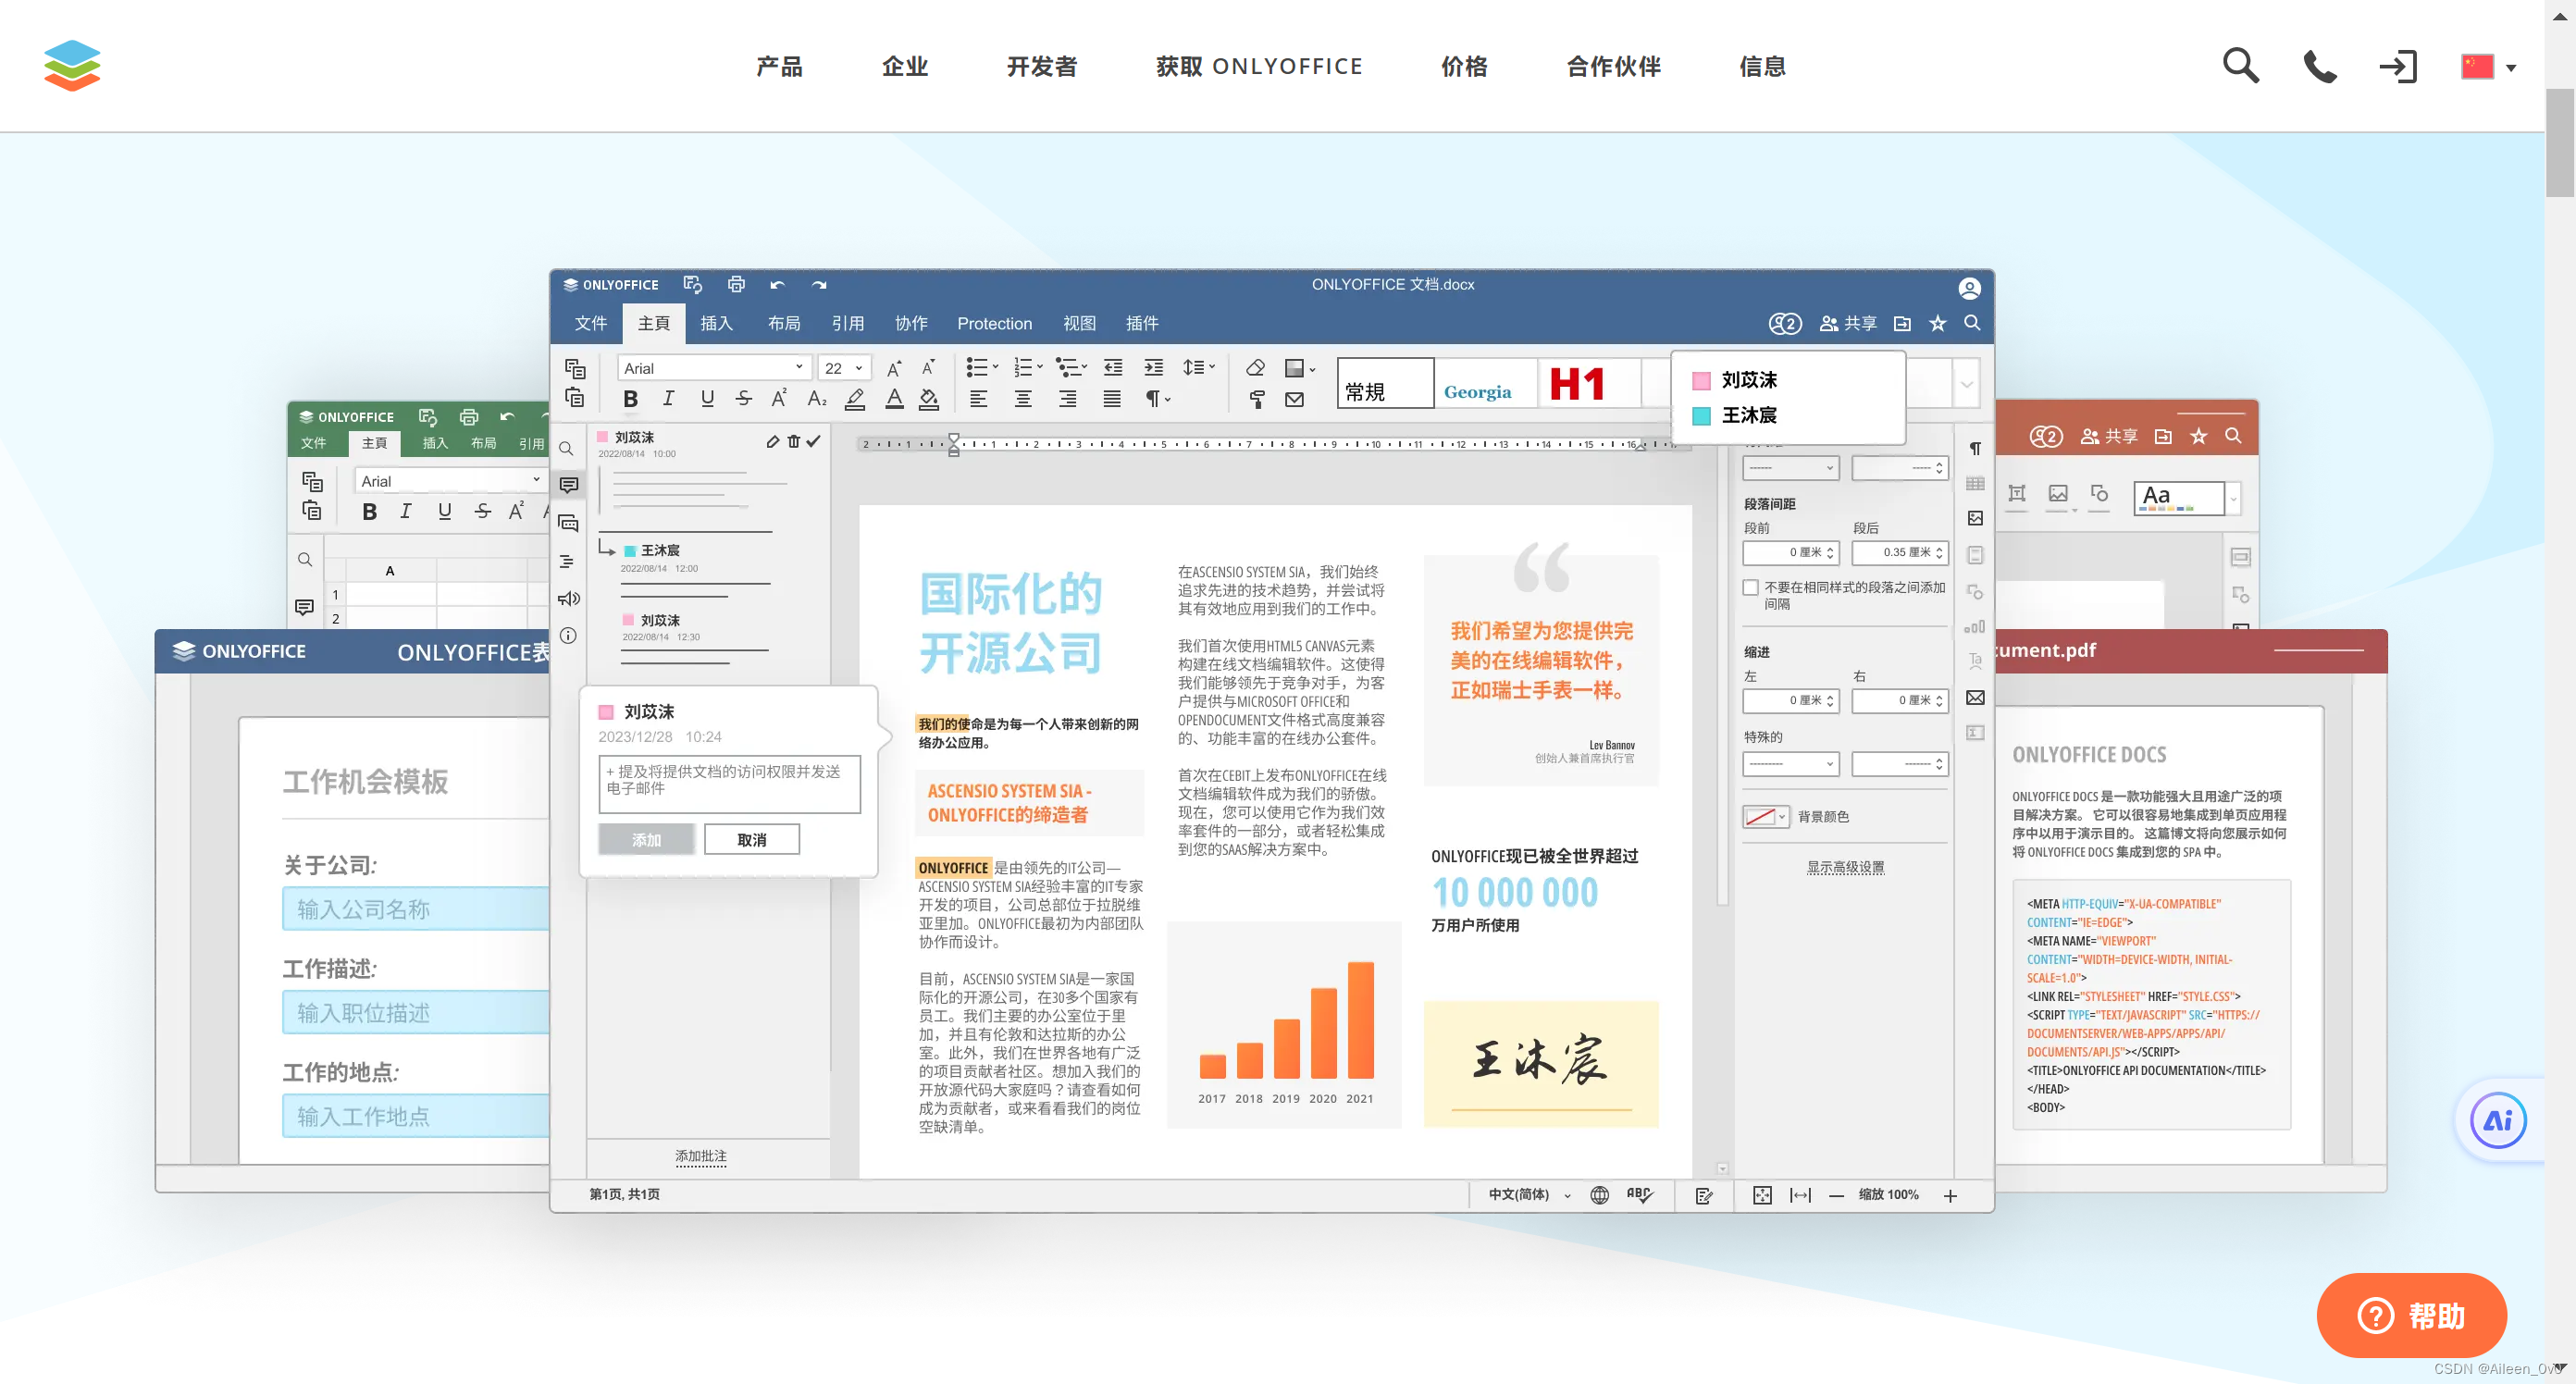Open the 获取 ONLYOFFICE navigation menu
Screen dimensions: 2576x1384
pyautogui.click(x=1259, y=66)
